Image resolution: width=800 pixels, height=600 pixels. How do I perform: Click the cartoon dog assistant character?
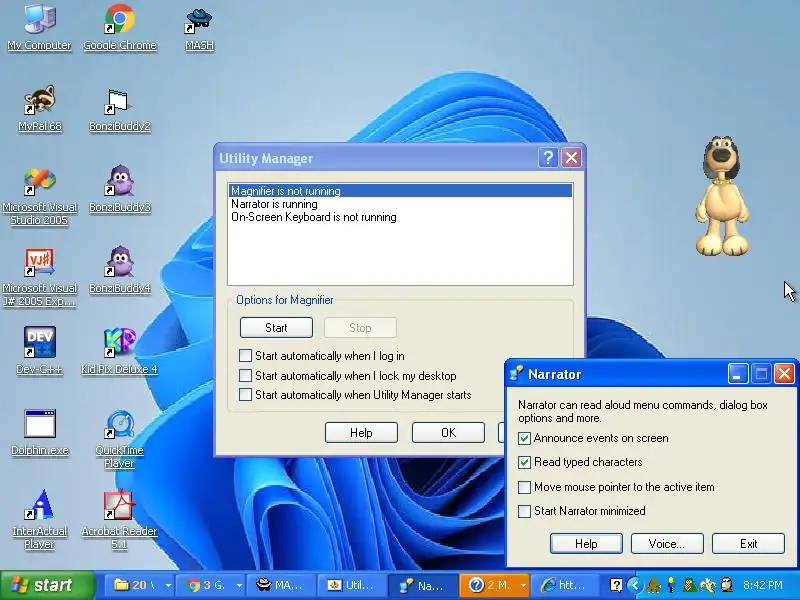[721, 196]
